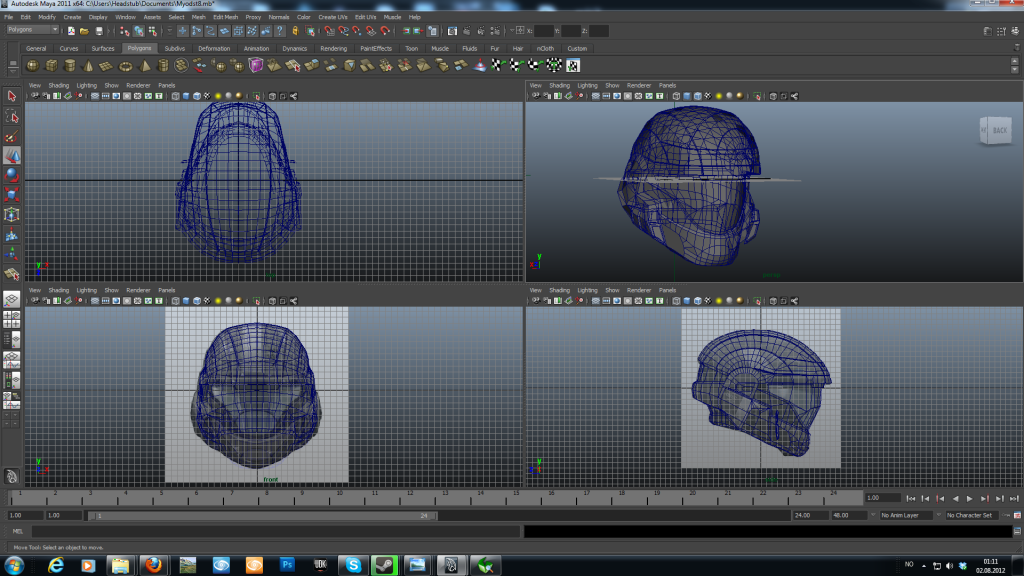Viewport: 1024px width, 576px height.
Task: Click the range slider bar handle
Action: coord(263,516)
